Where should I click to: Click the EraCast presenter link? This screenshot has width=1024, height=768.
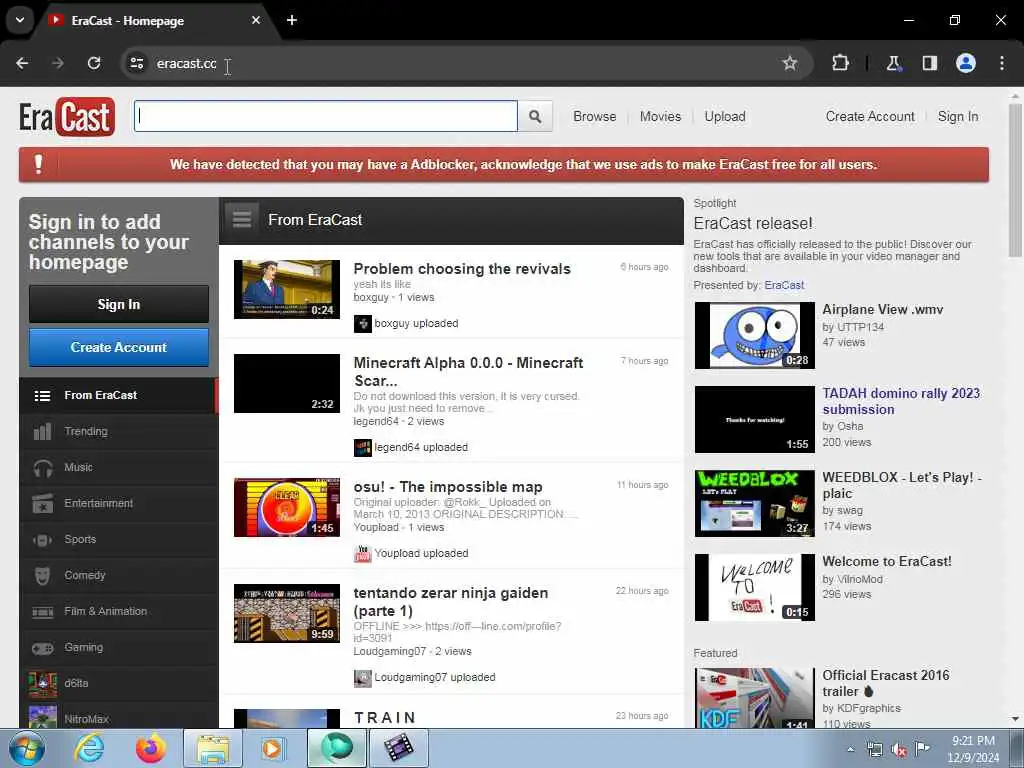(x=784, y=285)
